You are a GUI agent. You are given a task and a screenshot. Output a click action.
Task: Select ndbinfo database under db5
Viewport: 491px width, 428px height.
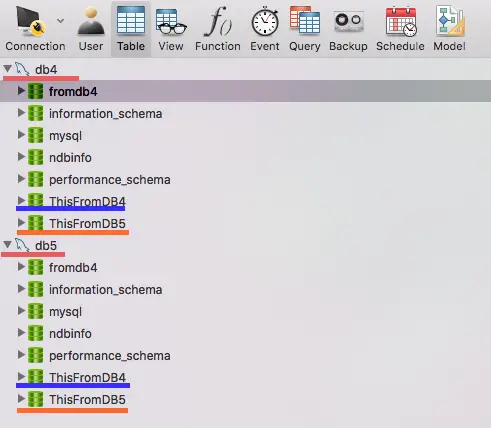point(70,334)
